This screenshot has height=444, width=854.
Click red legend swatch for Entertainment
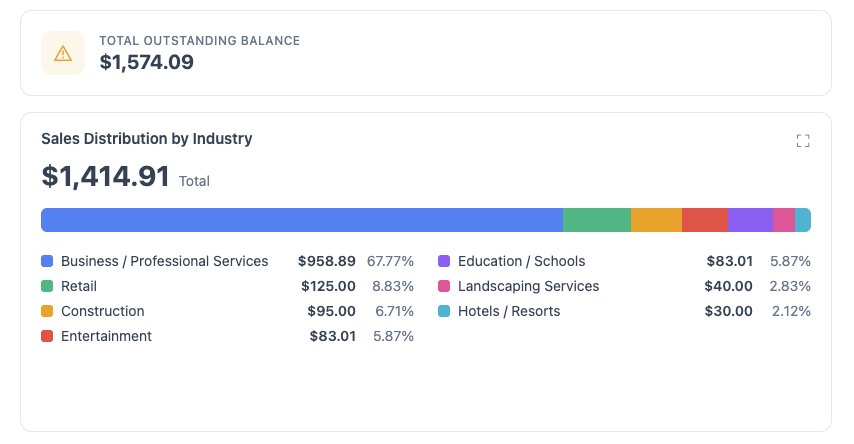[47, 336]
